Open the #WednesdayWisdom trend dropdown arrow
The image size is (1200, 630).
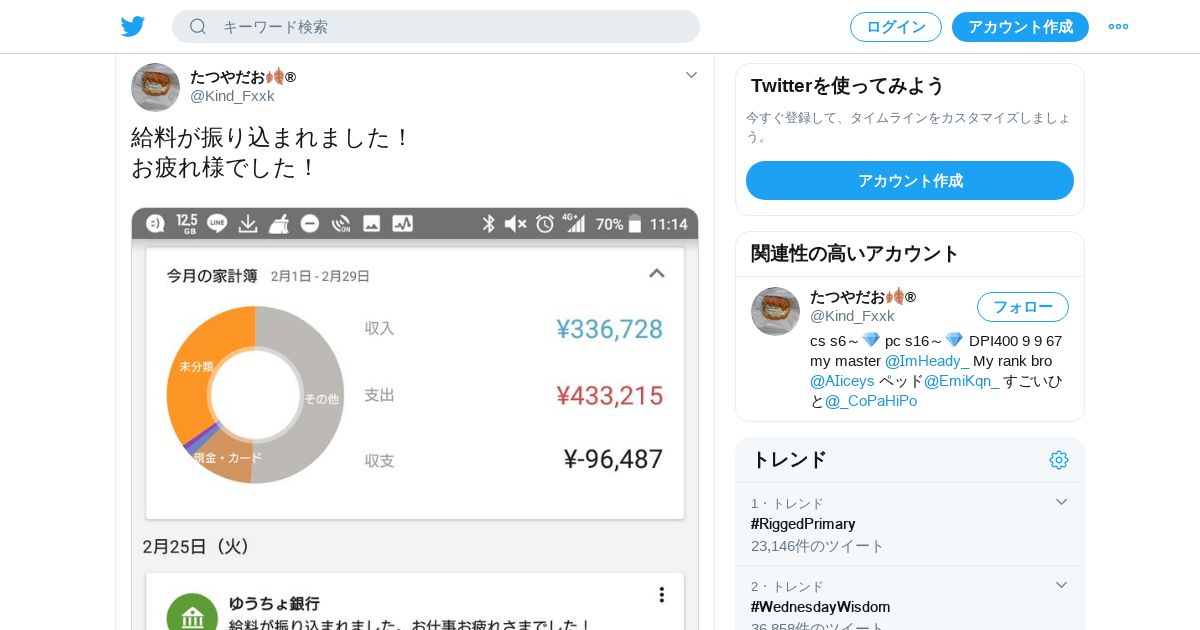[1062, 585]
